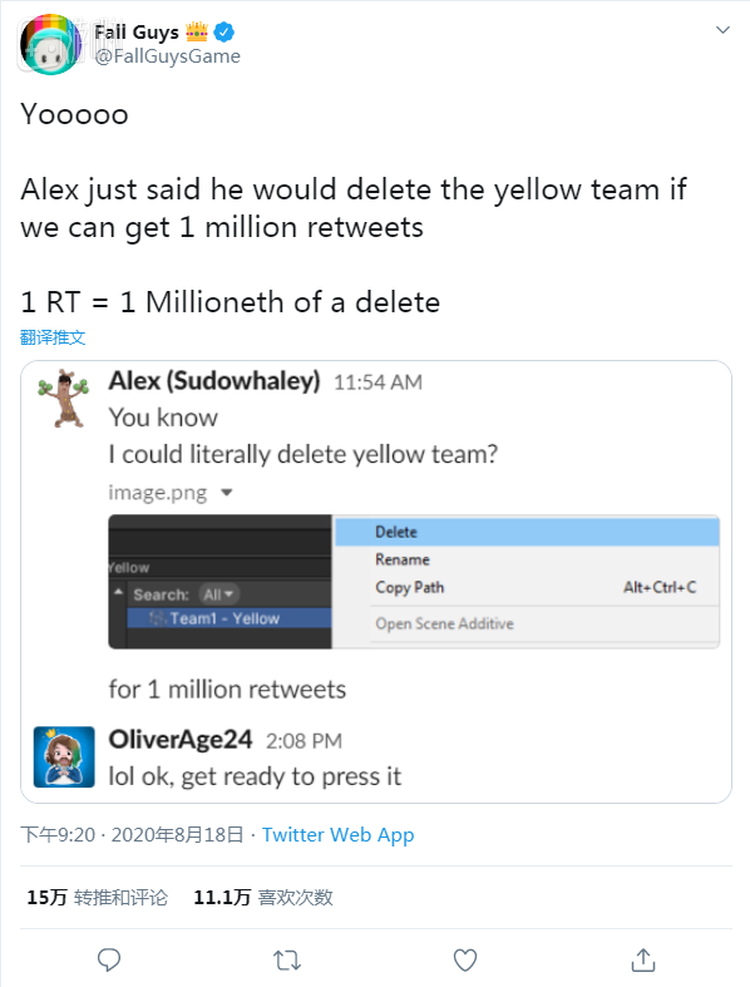Open the Twitter Web App link

point(337,835)
